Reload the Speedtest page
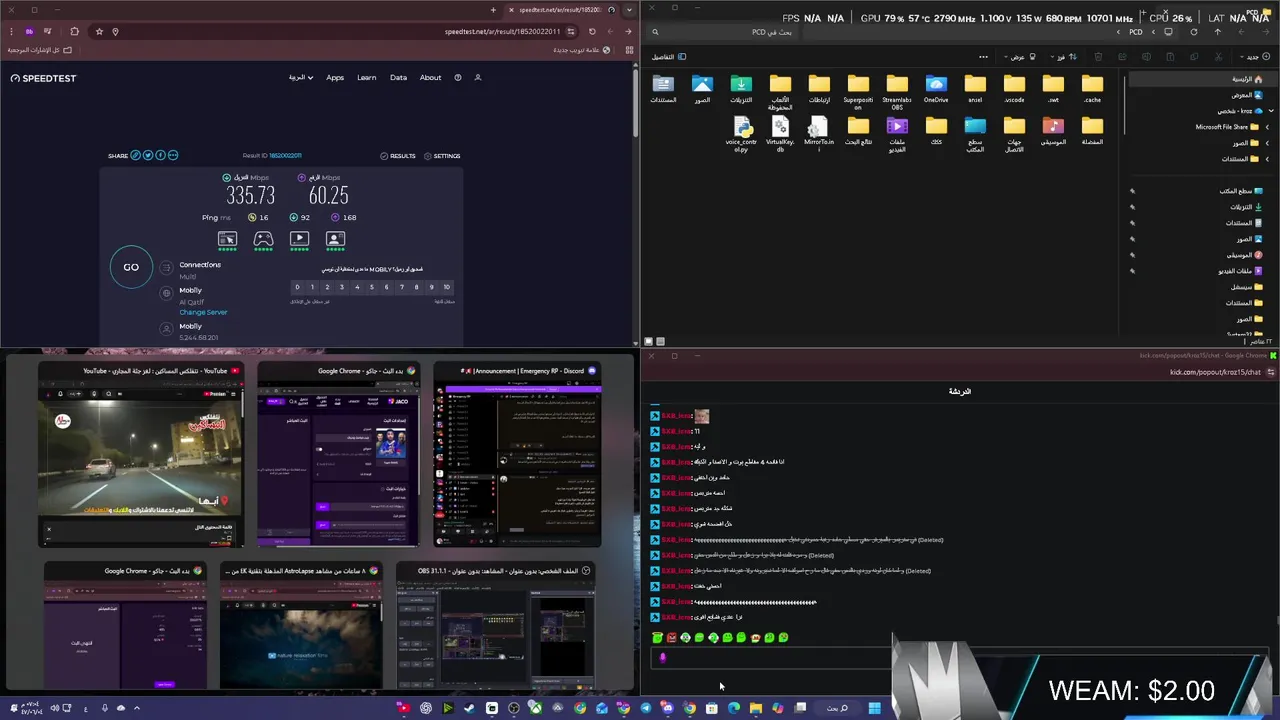The height and width of the screenshot is (720, 1280). tap(592, 31)
